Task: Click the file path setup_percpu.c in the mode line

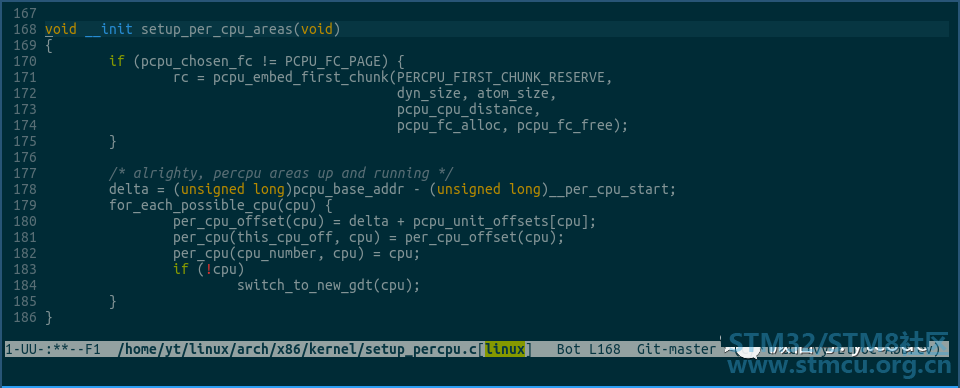Action: pos(298,349)
